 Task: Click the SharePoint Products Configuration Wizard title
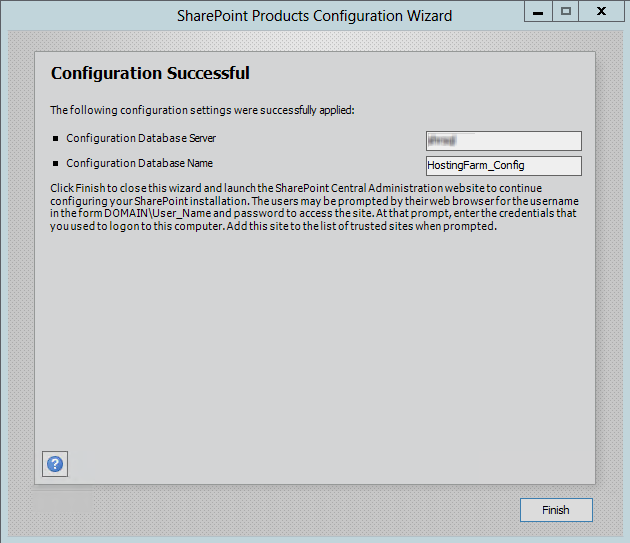(x=315, y=16)
